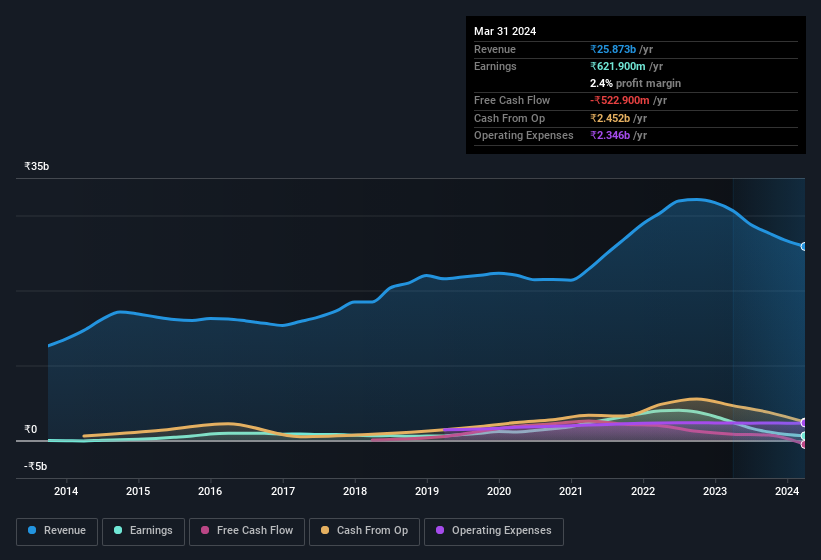
Task: Click the Mar 31 2024 tooltip date
Action: pos(505,31)
